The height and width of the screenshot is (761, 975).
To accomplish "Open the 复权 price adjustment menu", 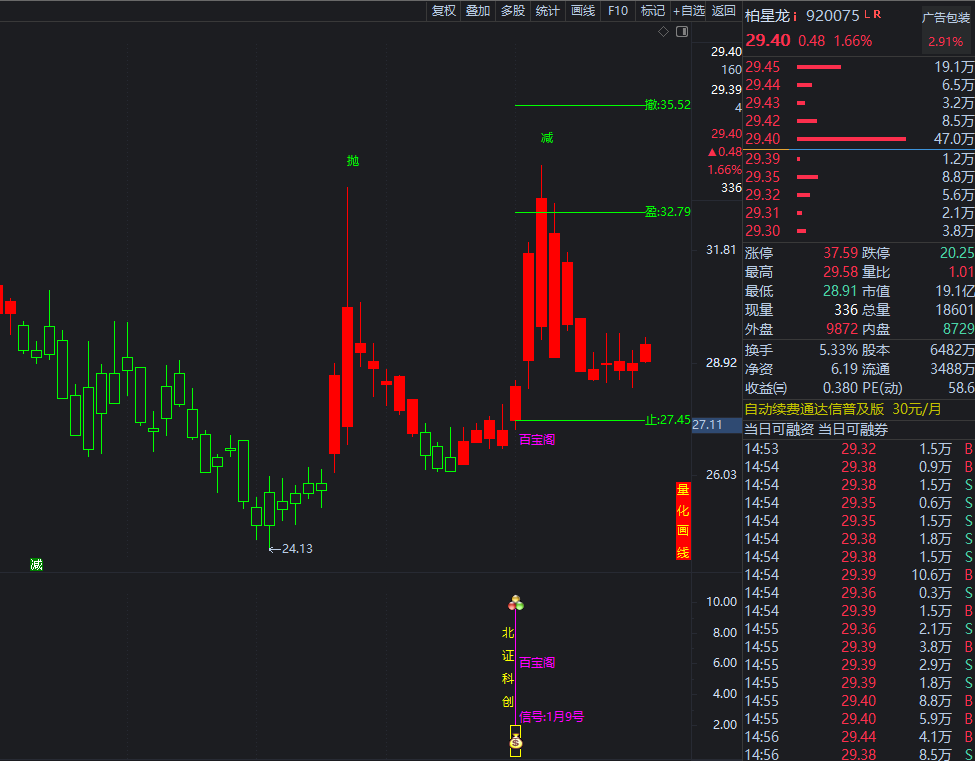I will 443,11.
